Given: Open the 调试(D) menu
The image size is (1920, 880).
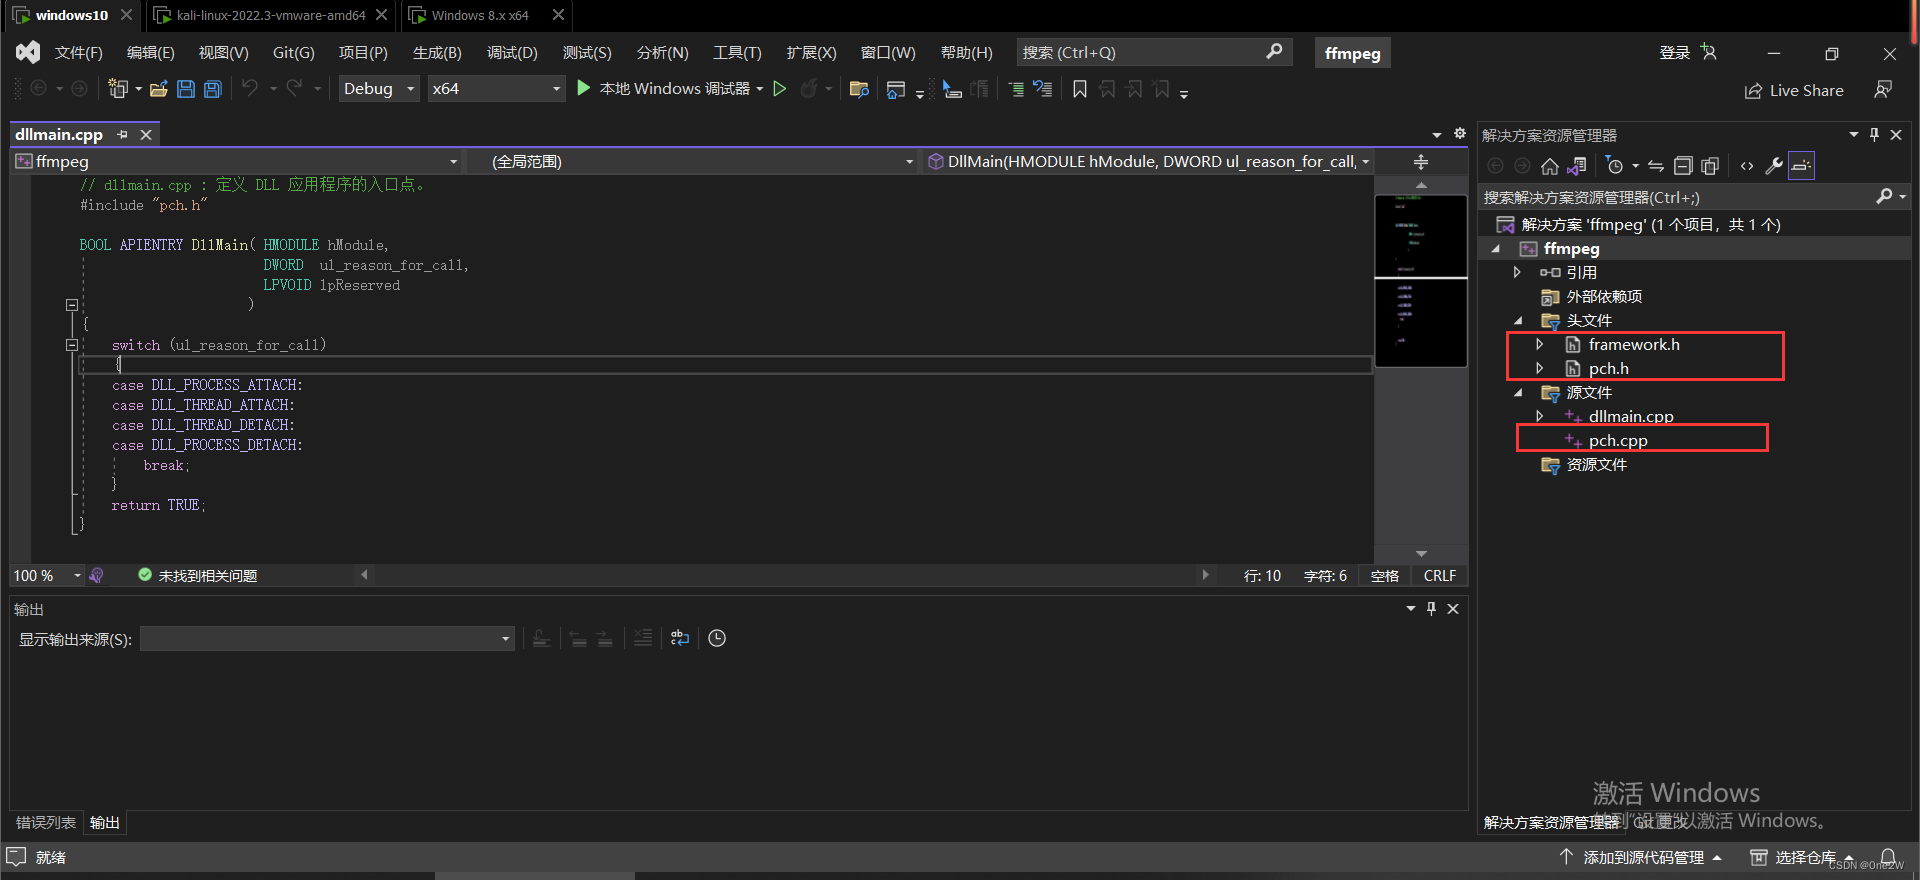Looking at the screenshot, I should pos(512,52).
